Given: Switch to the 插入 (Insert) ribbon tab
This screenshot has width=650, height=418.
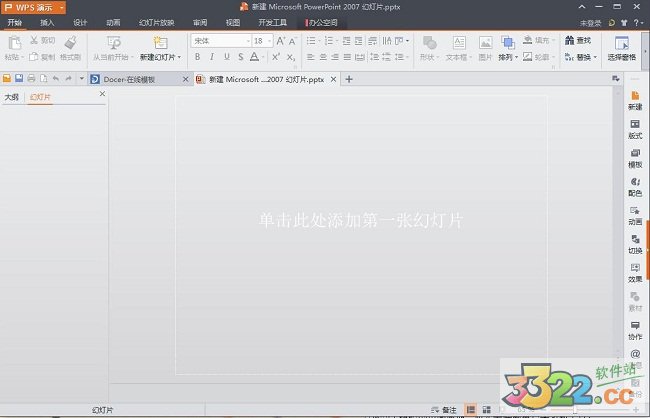Looking at the screenshot, I should pos(47,21).
